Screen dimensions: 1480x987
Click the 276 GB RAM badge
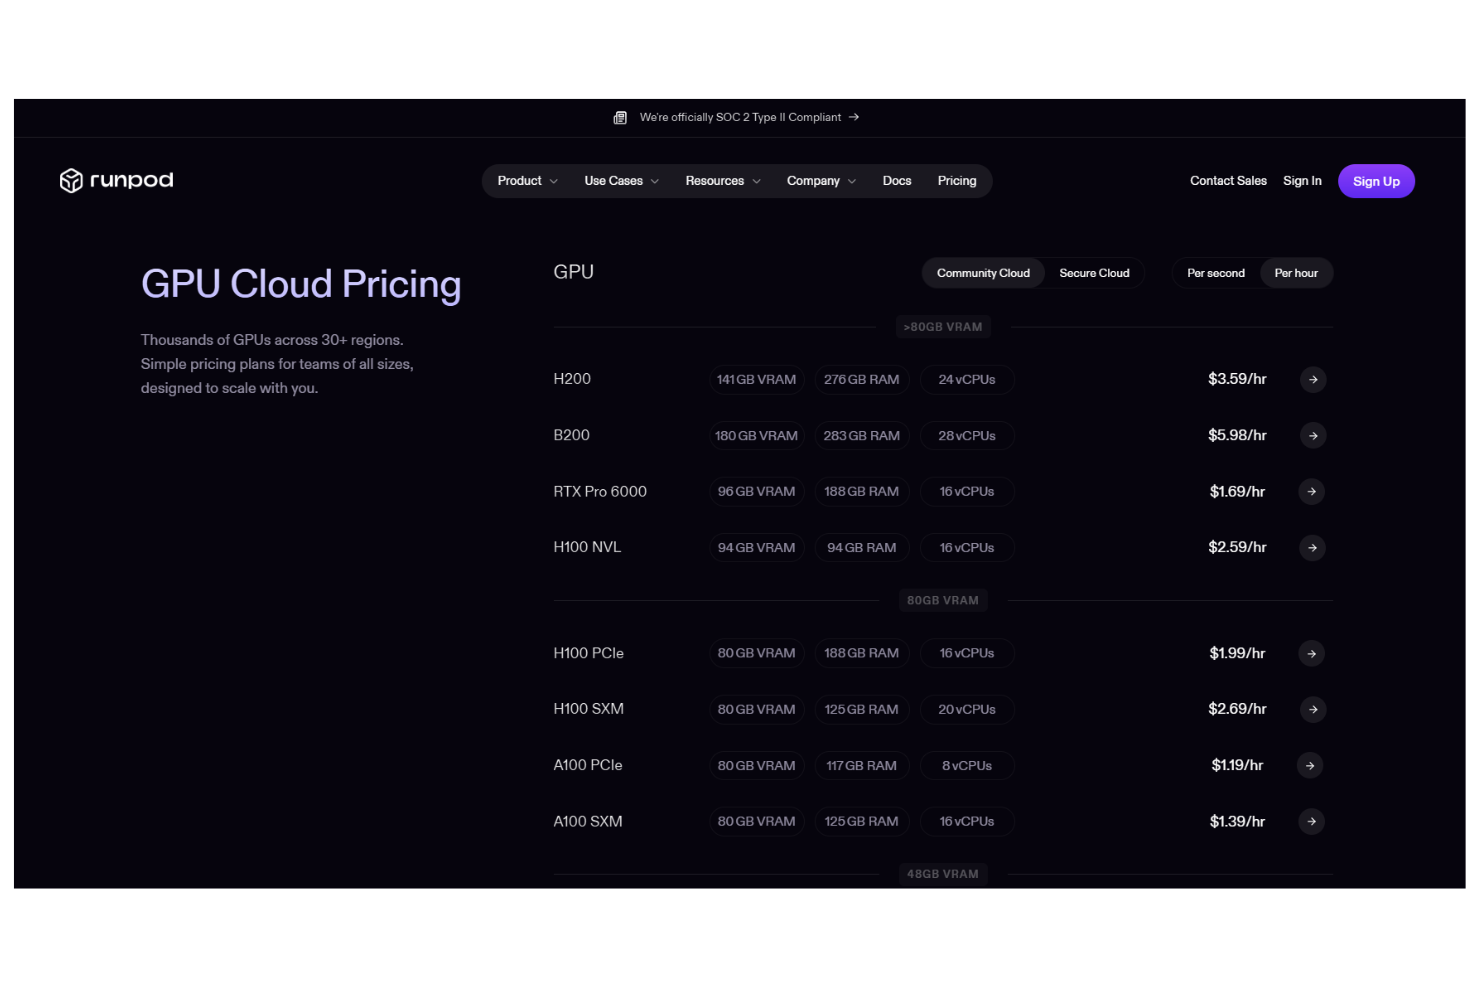point(861,380)
